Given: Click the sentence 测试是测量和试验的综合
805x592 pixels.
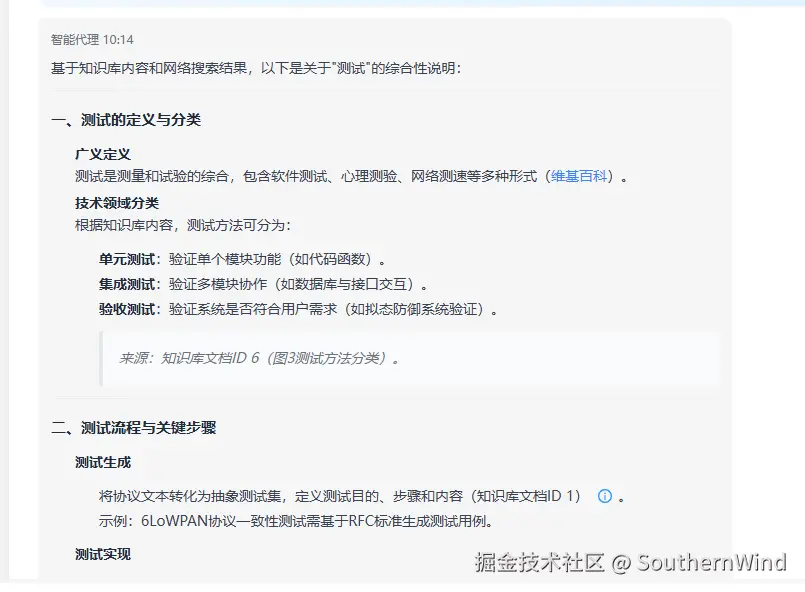Looking at the screenshot, I should (x=351, y=177).
